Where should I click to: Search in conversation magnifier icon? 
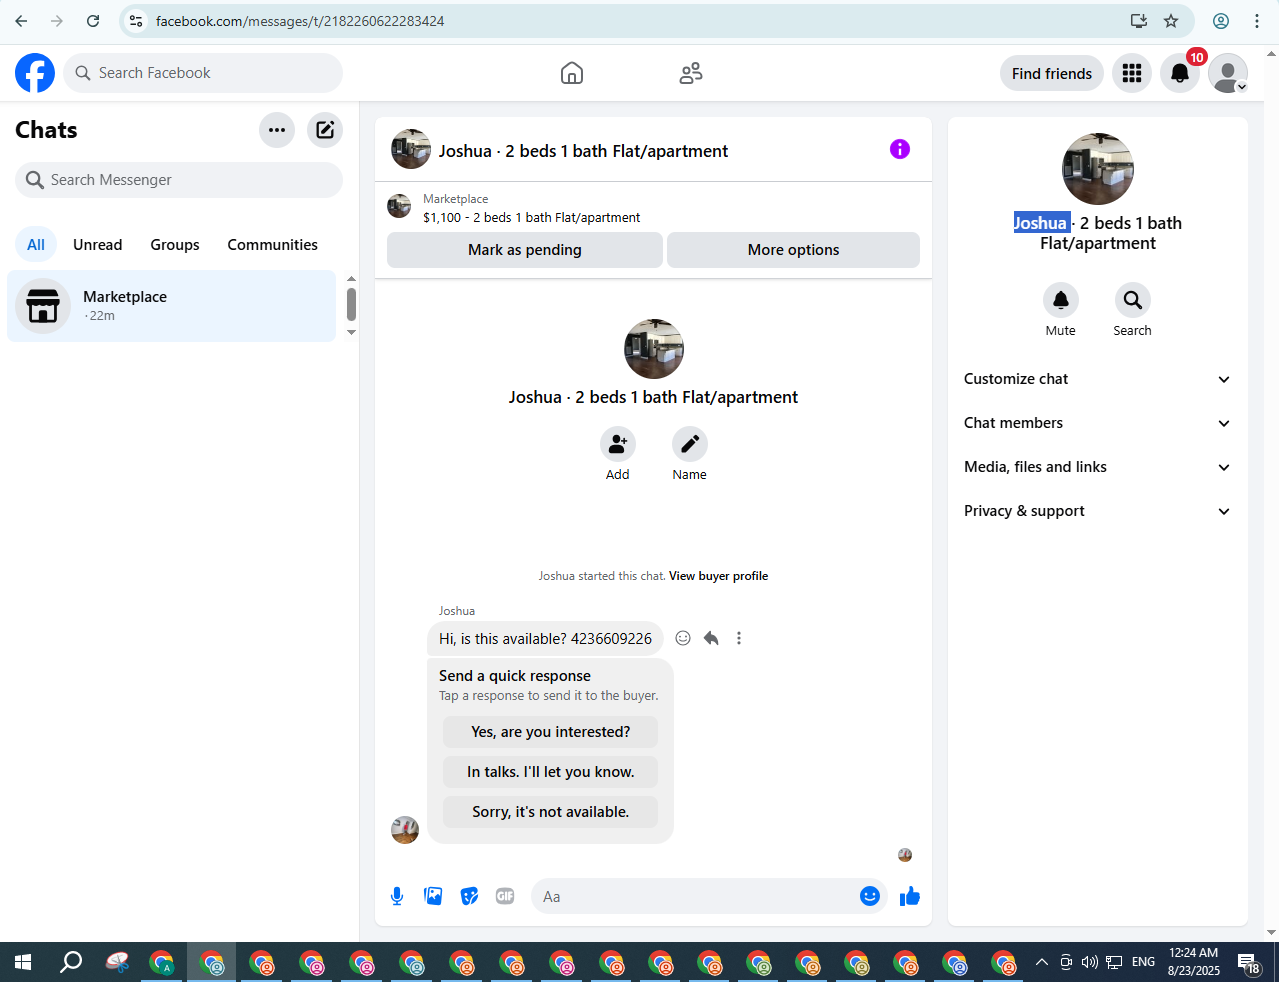point(1133,300)
